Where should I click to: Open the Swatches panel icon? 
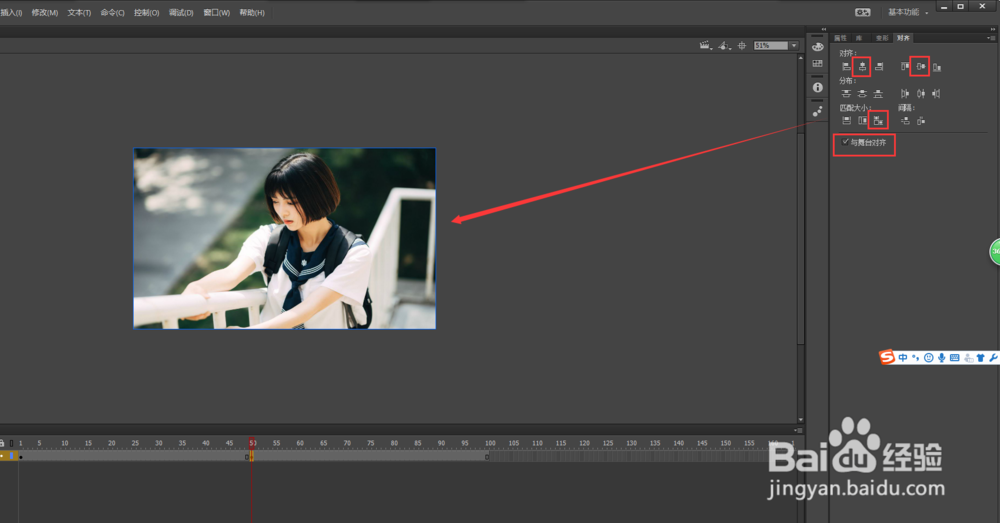click(818, 63)
